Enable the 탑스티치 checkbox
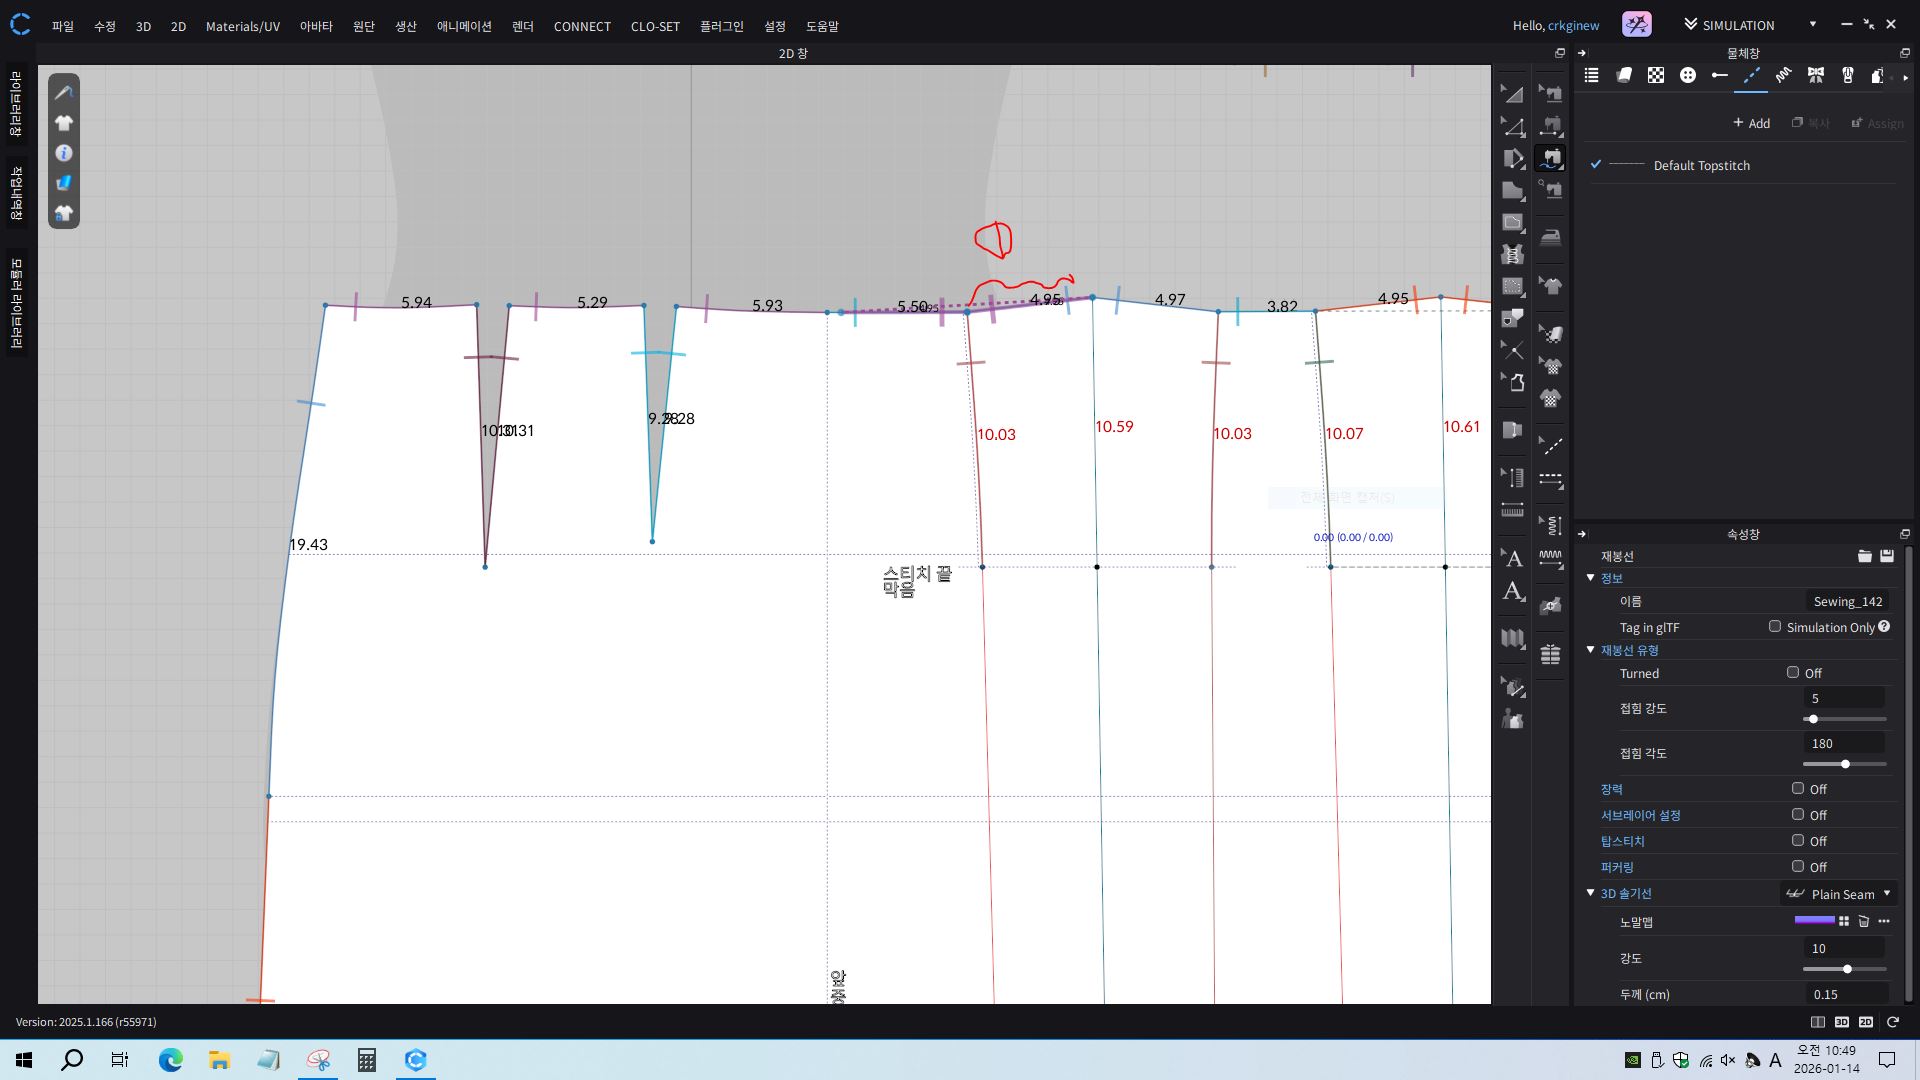 tap(1798, 841)
